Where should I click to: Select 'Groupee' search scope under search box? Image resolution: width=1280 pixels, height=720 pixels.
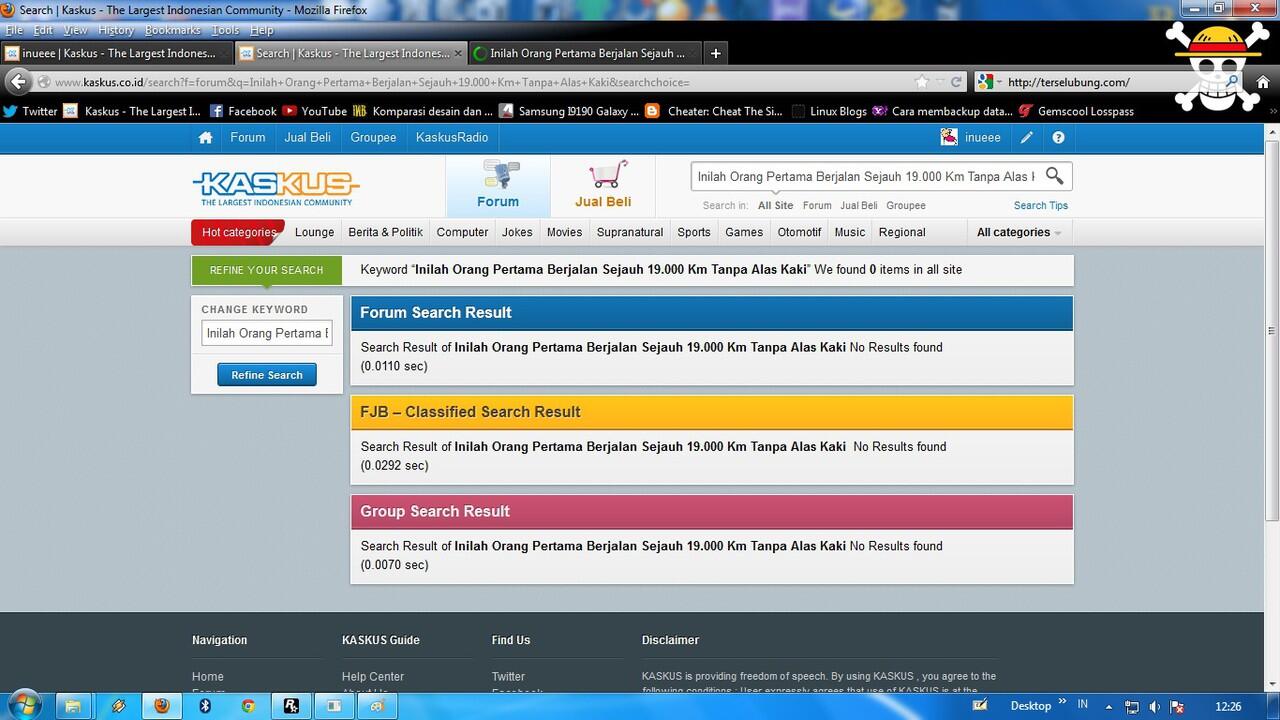[906, 206]
